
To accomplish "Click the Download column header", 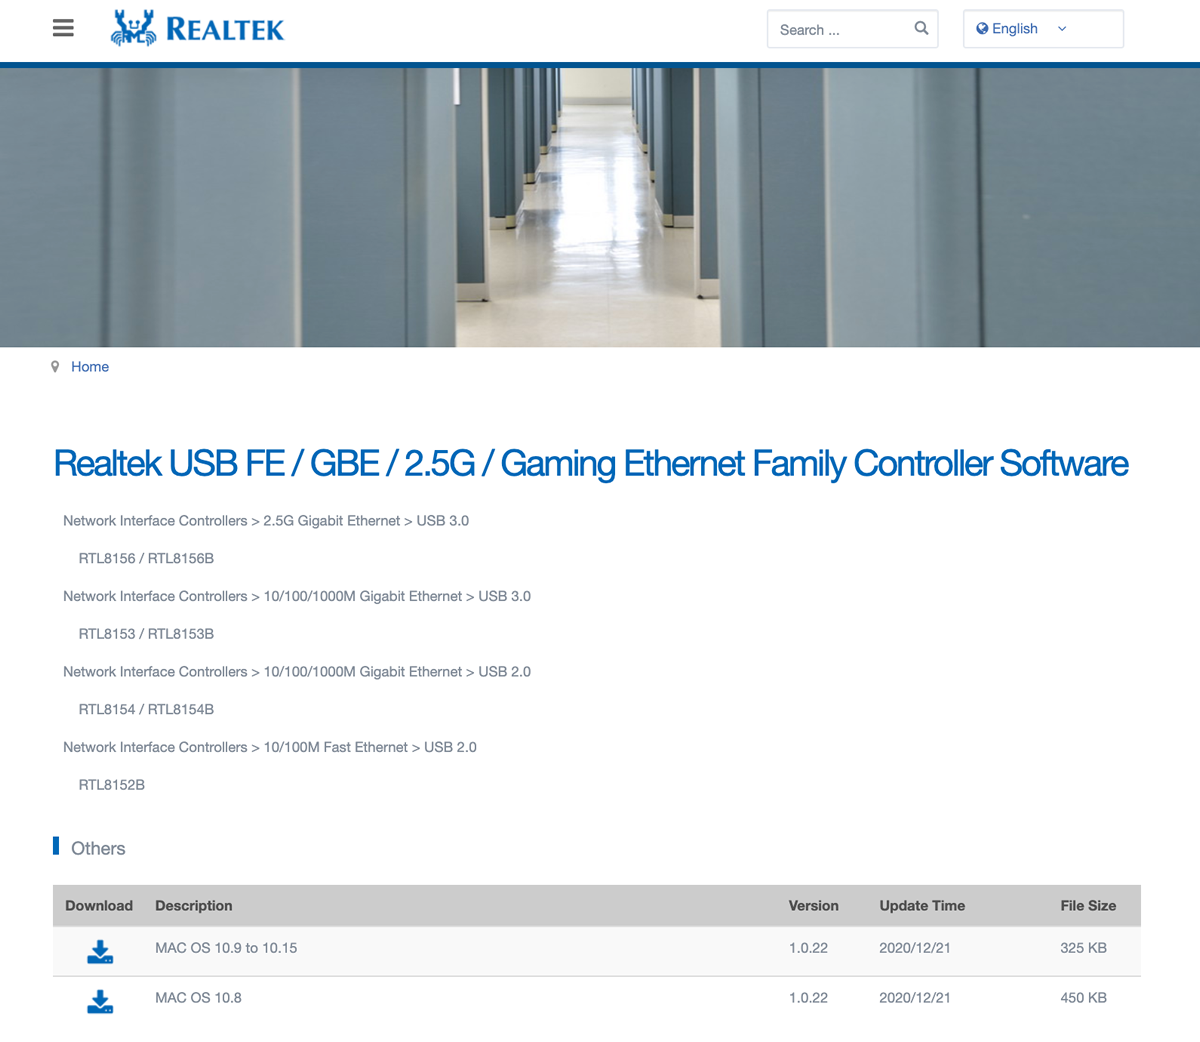I will [x=99, y=906].
